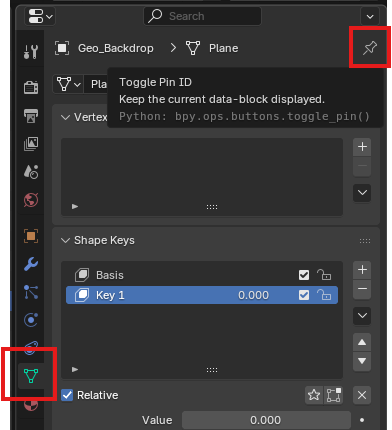
Task: Select the Basis shape key
Action: [202, 275]
